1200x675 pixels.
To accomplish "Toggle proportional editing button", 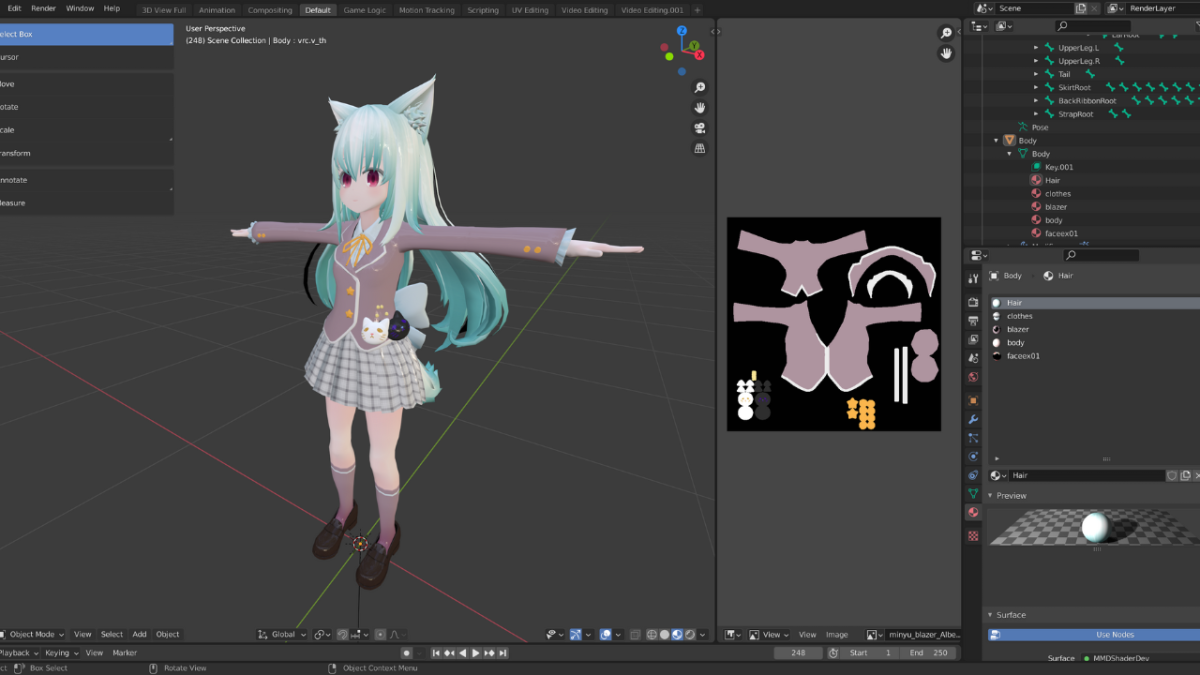I will pyautogui.click(x=380, y=635).
